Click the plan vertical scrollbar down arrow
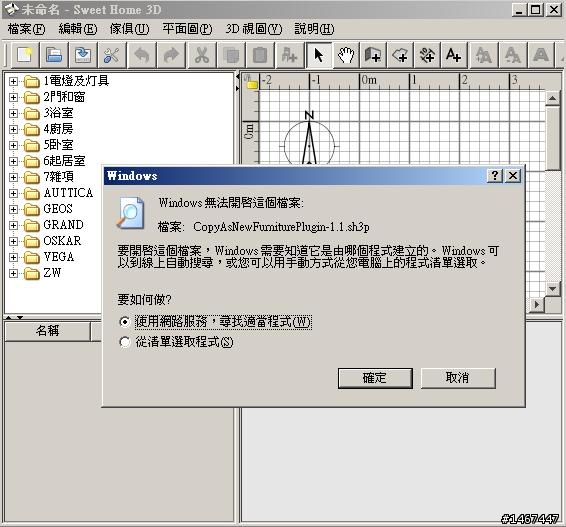 tap(552, 289)
